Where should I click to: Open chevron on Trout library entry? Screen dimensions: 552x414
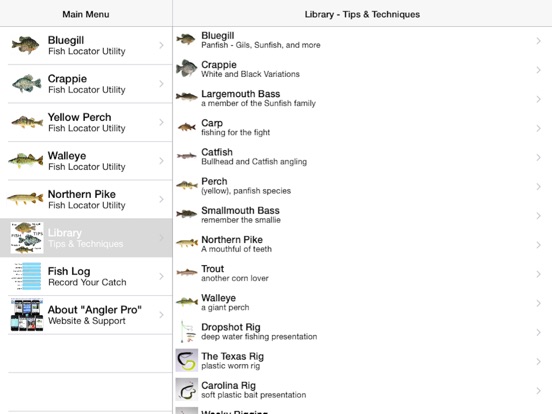click(538, 274)
